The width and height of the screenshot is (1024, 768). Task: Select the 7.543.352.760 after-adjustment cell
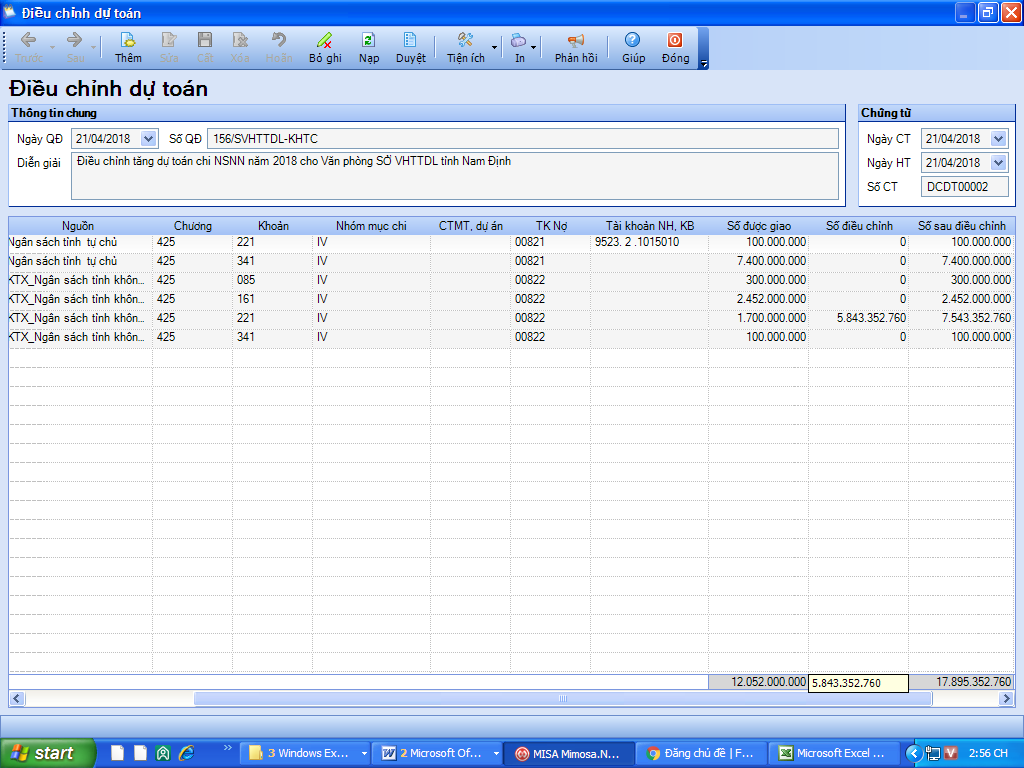(961, 318)
